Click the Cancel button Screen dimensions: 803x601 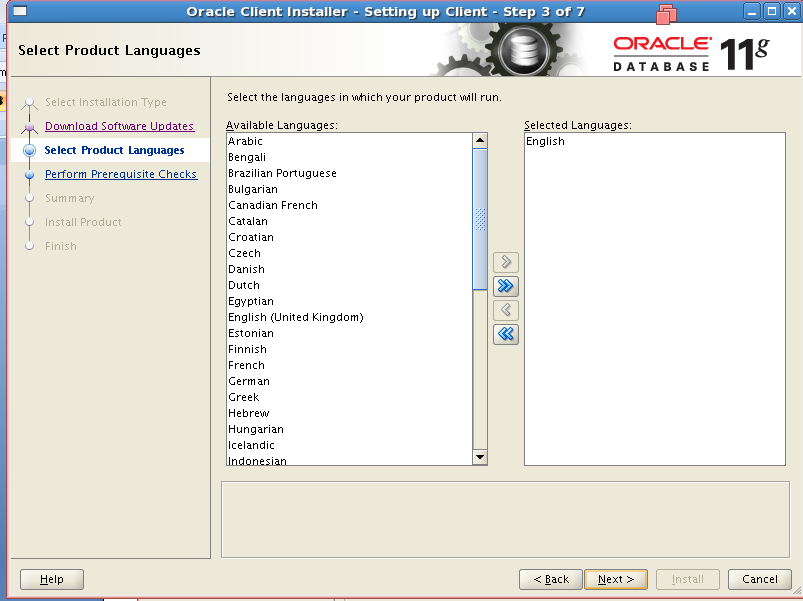coord(759,579)
